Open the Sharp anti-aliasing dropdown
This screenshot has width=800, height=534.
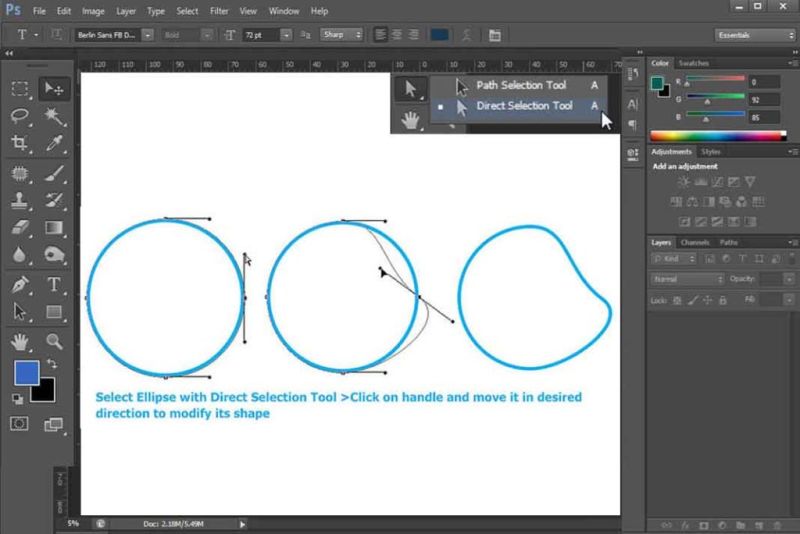tap(341, 35)
